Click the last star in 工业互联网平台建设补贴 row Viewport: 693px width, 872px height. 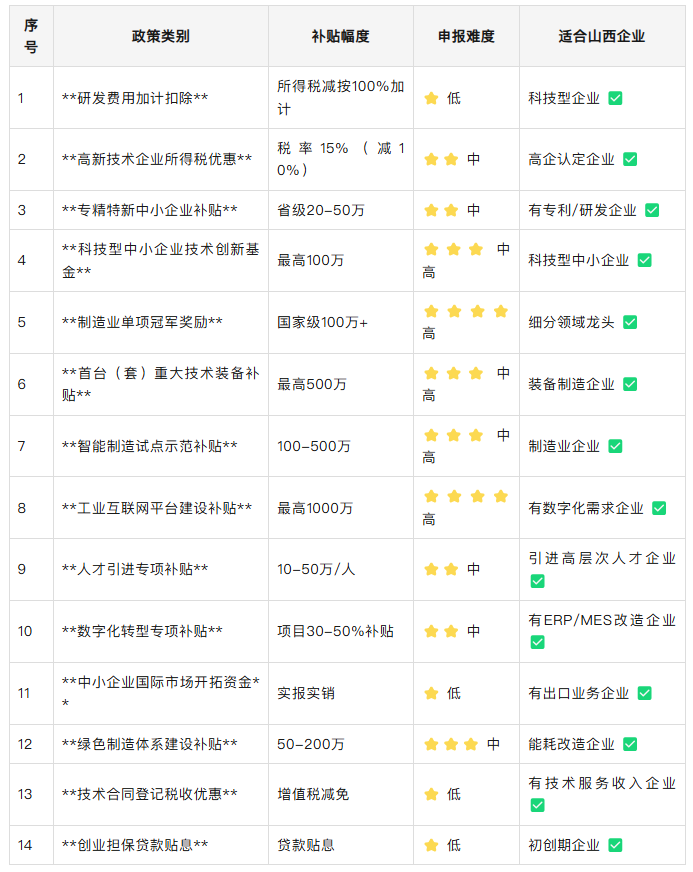tap(500, 496)
